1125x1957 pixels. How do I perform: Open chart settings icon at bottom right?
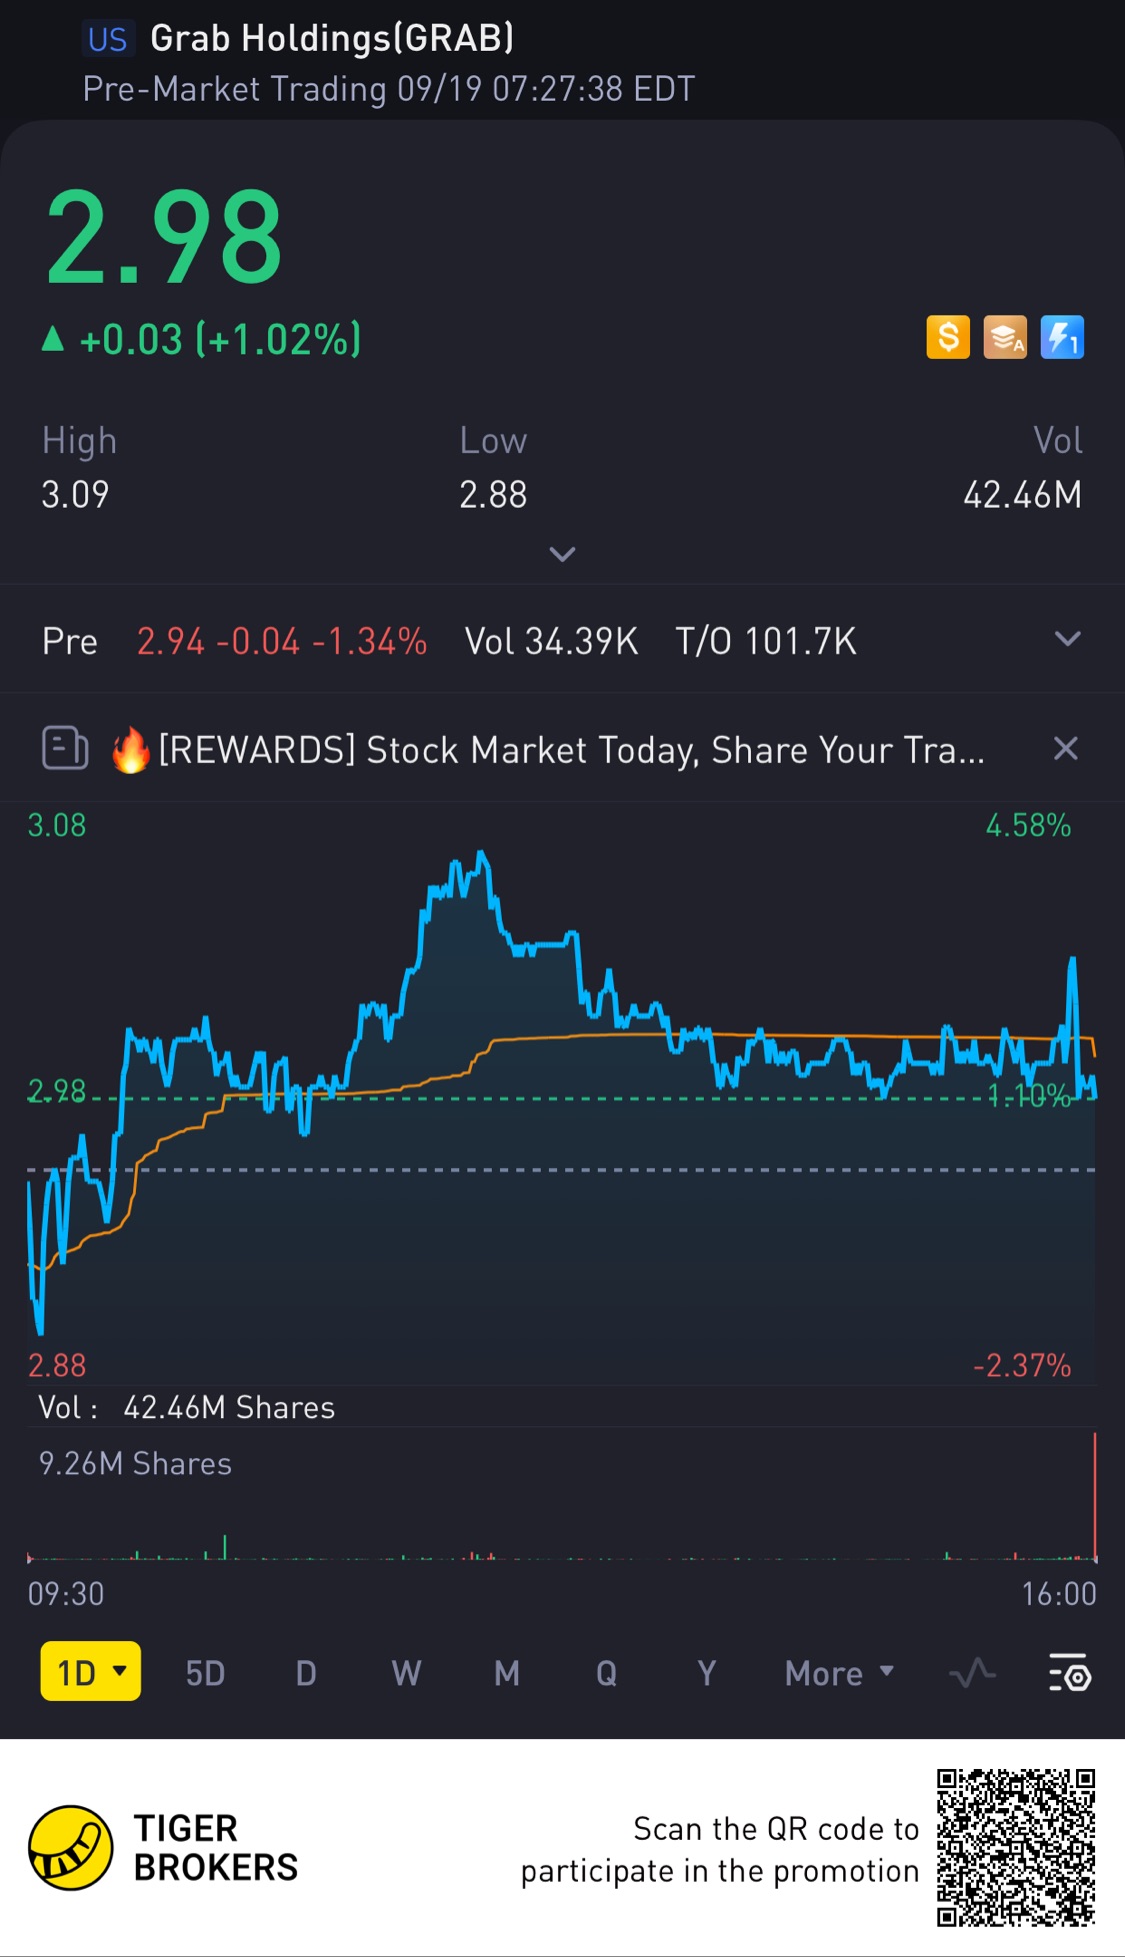click(1070, 1672)
